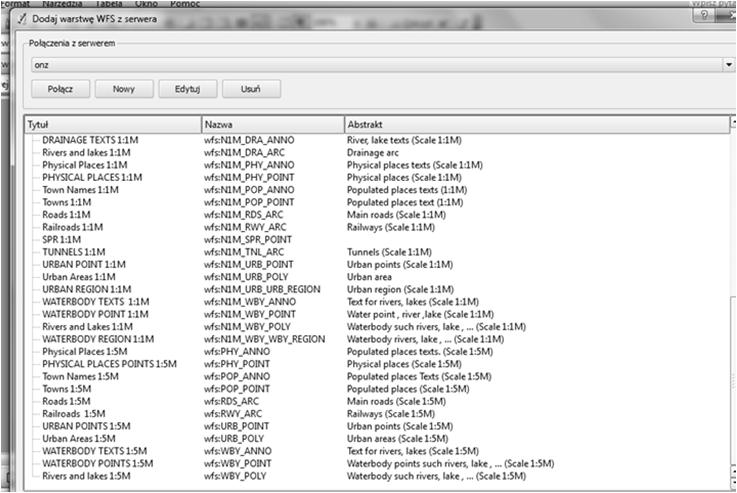Select PHYSICAL PLACES 1:1M row
Screen dimensions: 737x493
(92, 177)
